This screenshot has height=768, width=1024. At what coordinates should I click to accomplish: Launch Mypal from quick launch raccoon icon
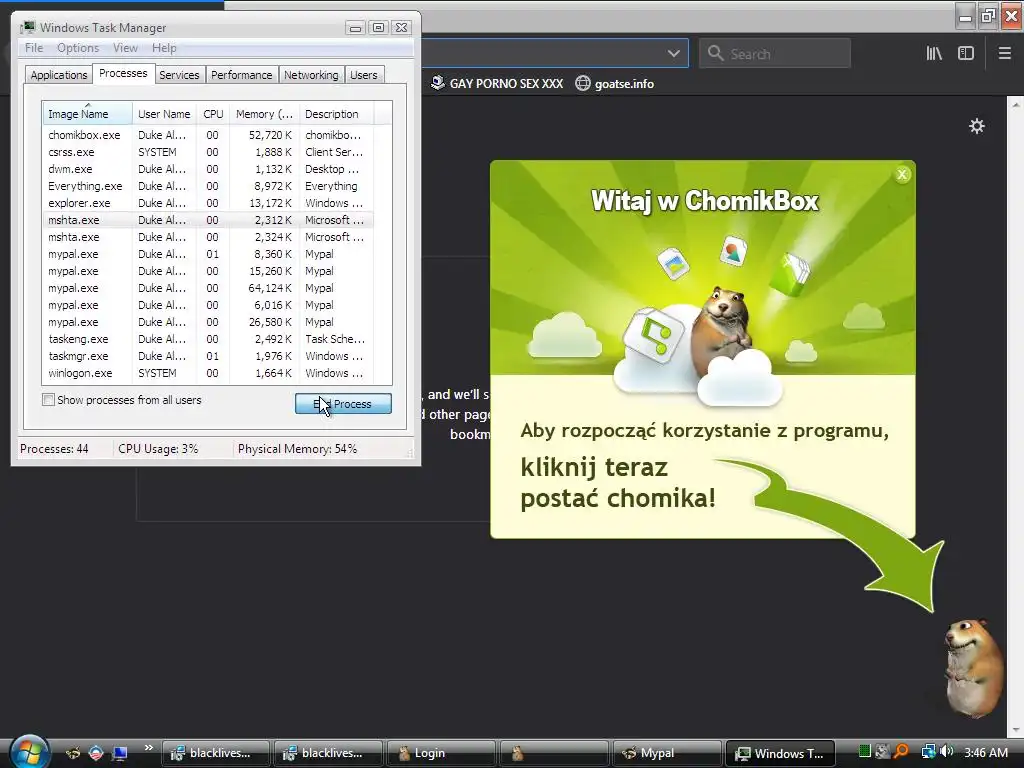(x=72, y=753)
